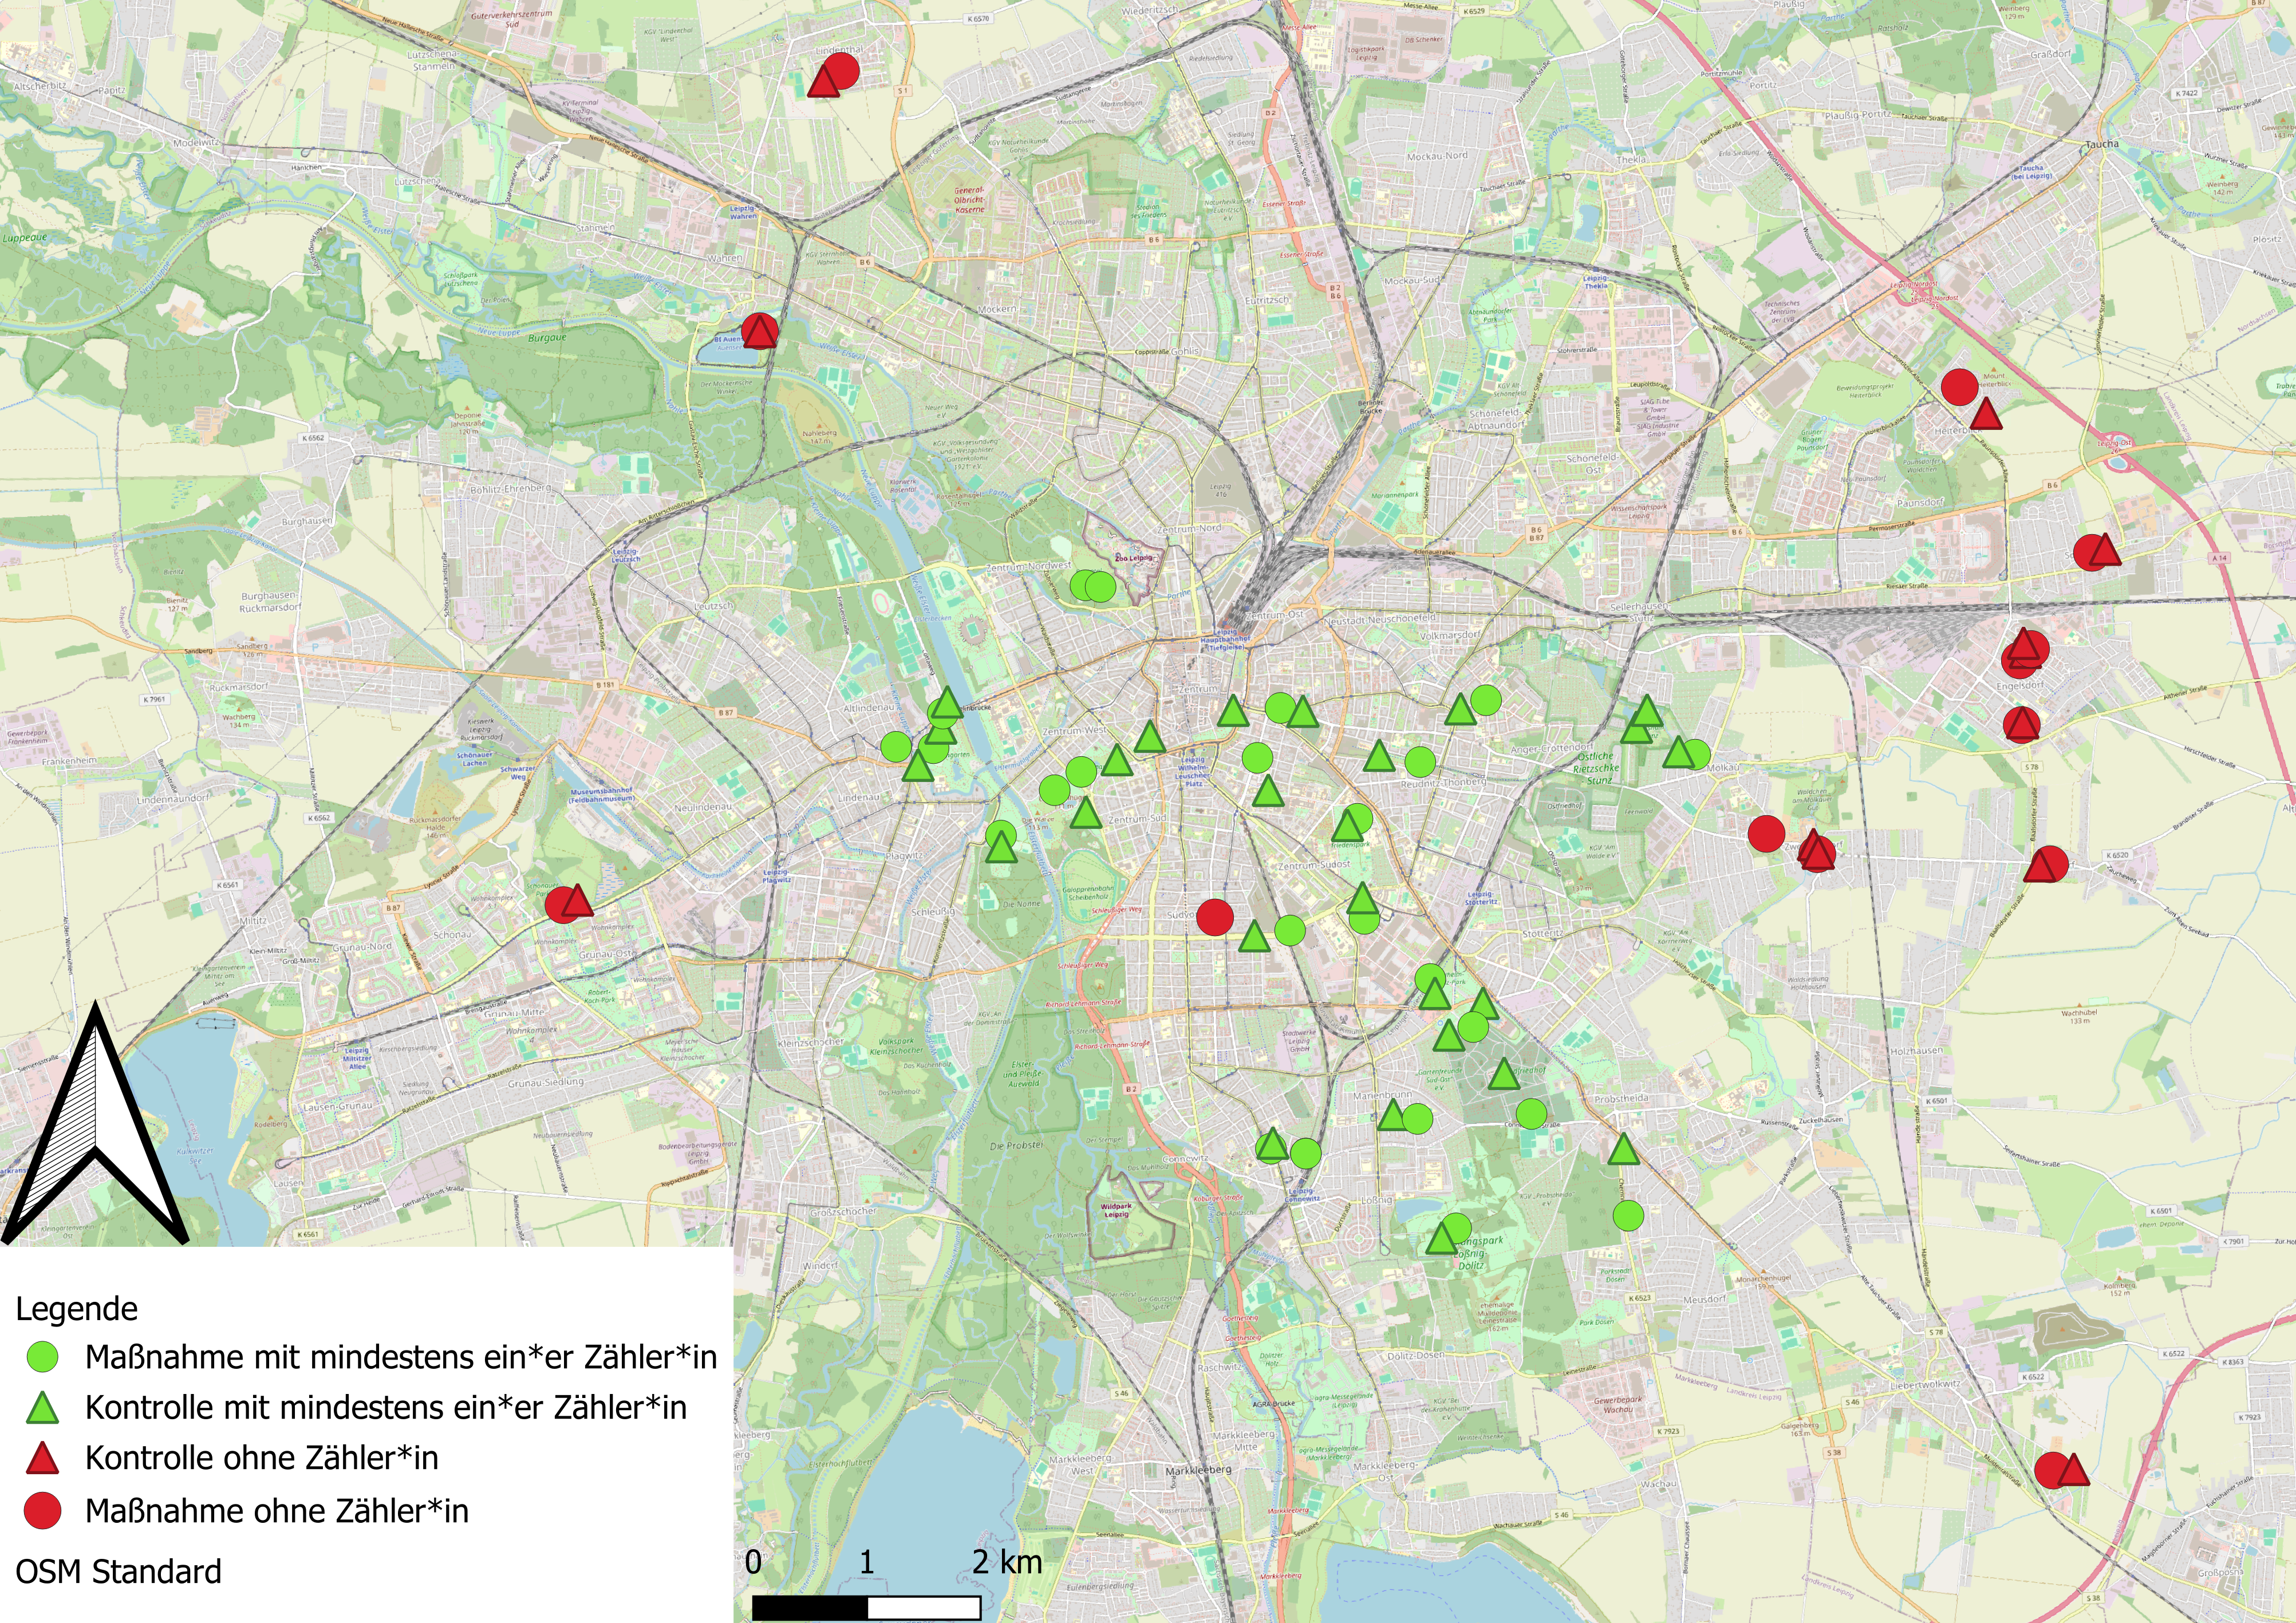Click the red circle marker at Heiterblick
This screenshot has width=2296, height=1623.
tap(1959, 386)
